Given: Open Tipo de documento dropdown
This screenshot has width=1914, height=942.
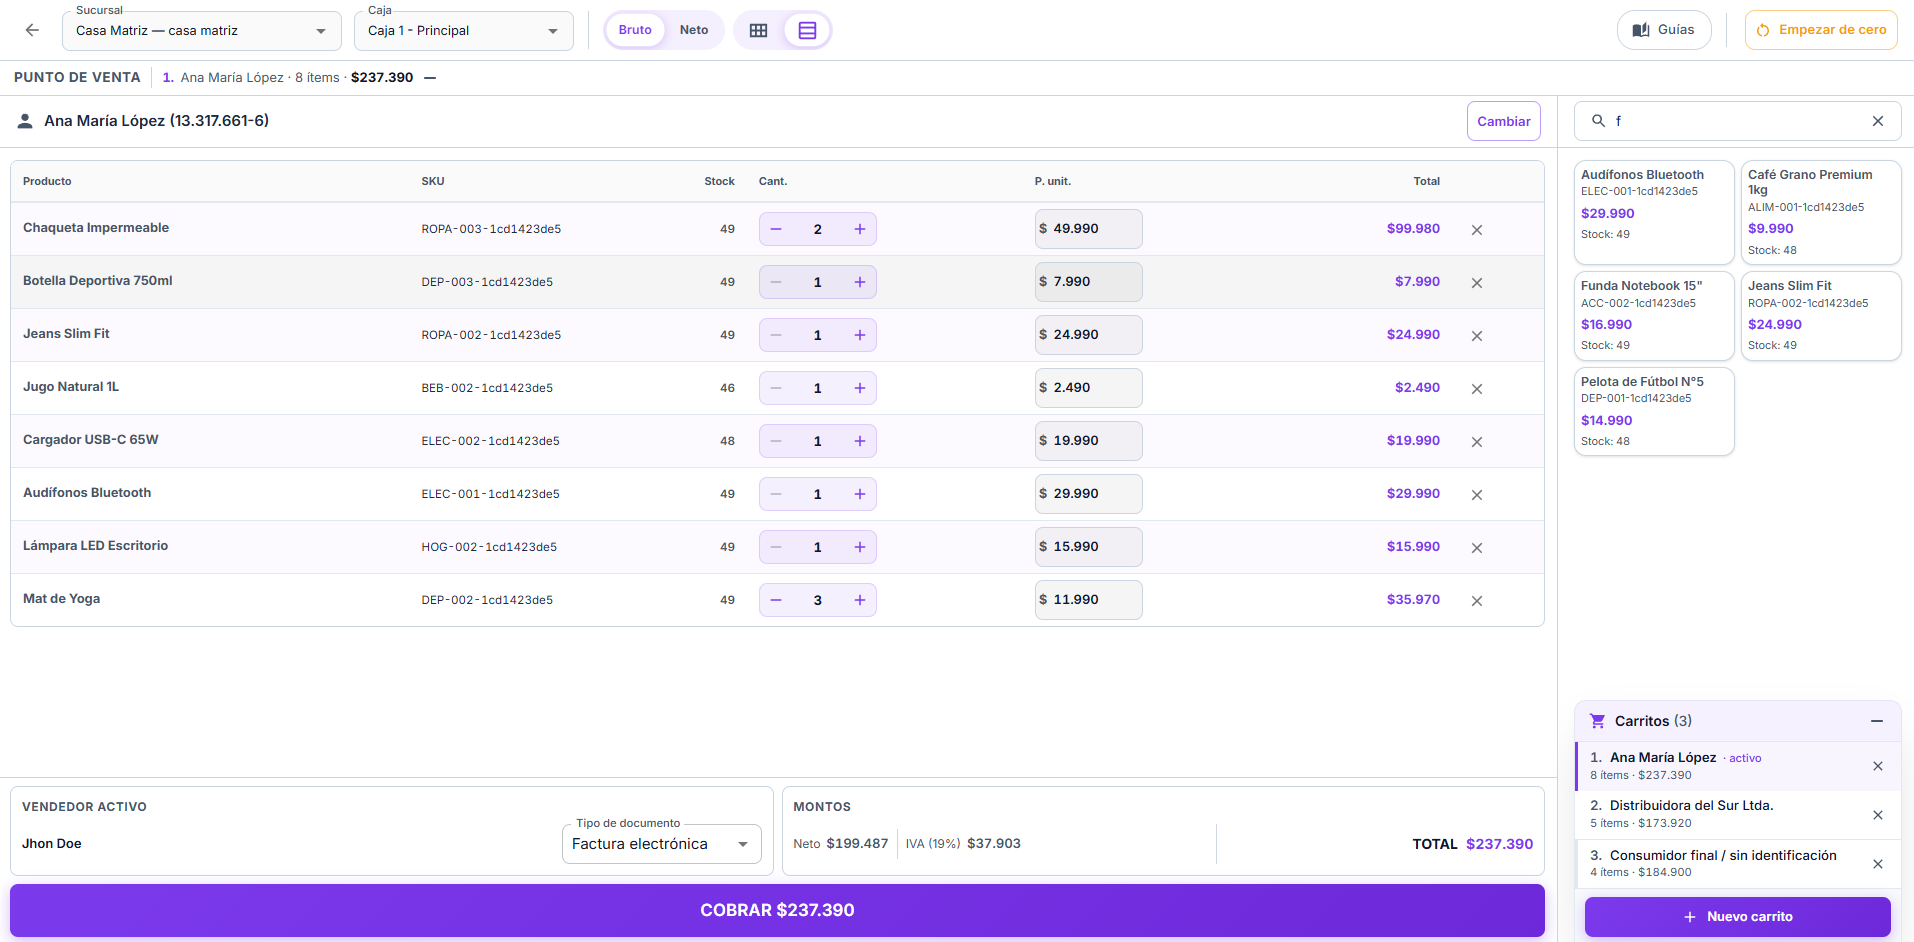Looking at the screenshot, I should tap(661, 844).
